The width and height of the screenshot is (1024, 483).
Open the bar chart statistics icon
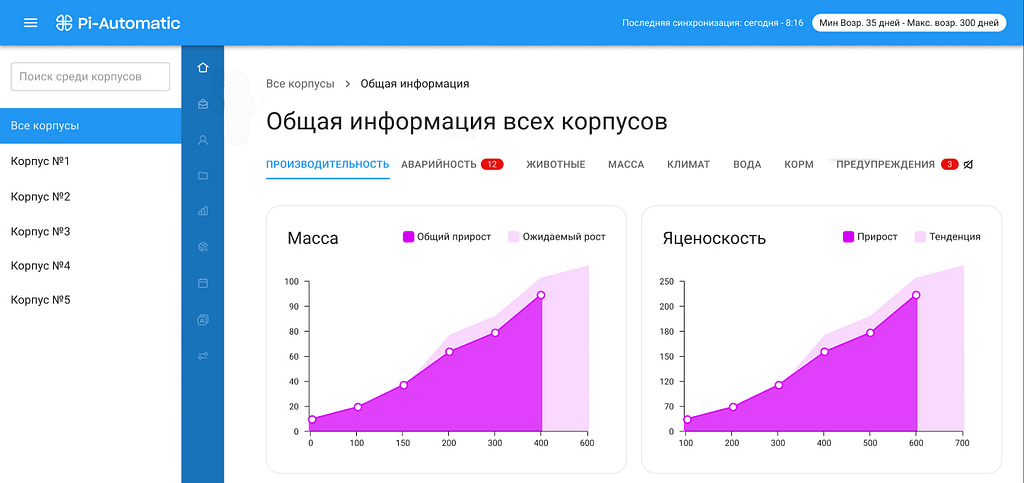tap(202, 211)
